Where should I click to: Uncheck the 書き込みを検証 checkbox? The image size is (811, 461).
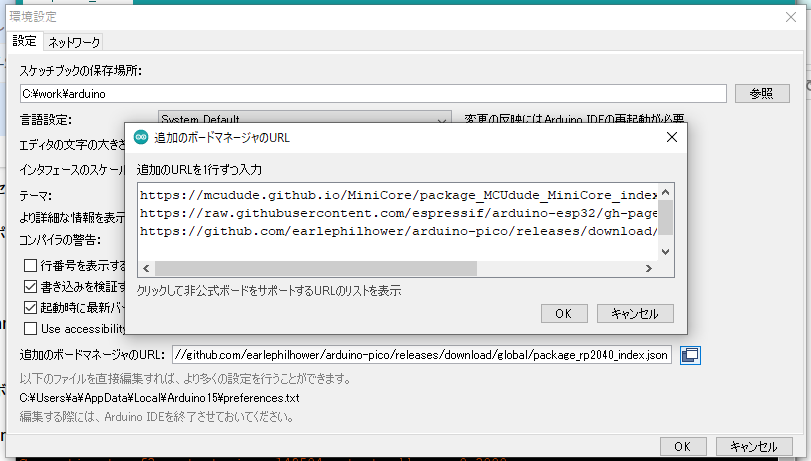(31, 287)
